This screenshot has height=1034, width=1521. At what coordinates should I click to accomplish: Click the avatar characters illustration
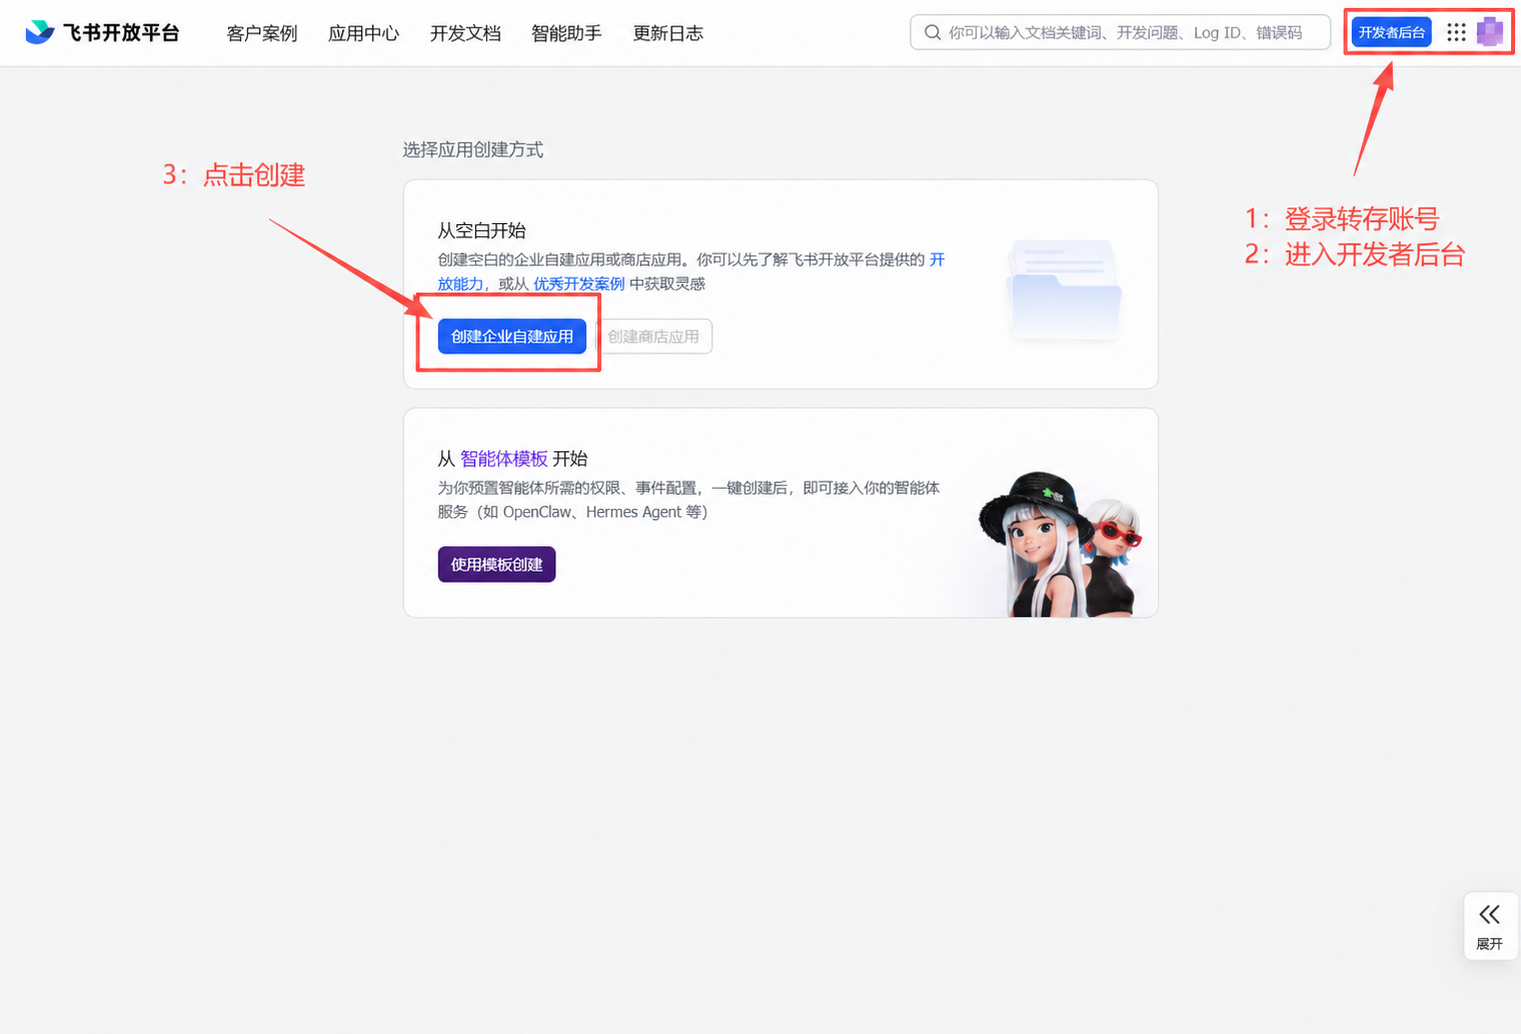coord(1062,544)
